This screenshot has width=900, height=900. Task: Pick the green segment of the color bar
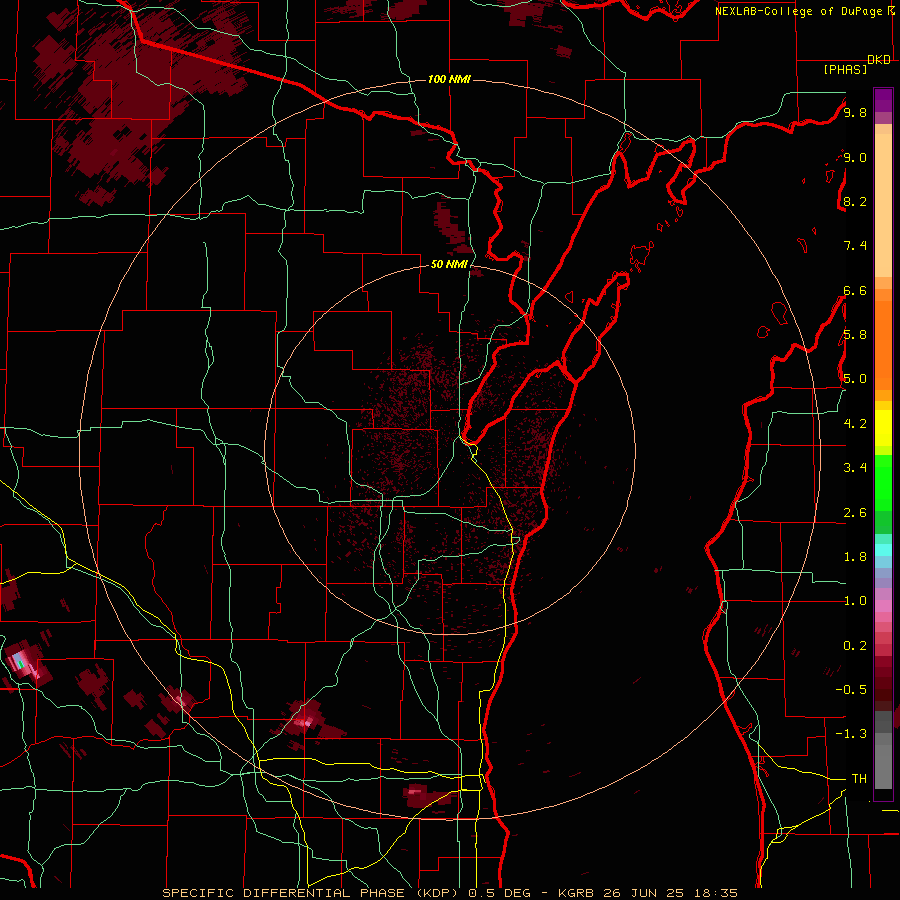883,482
